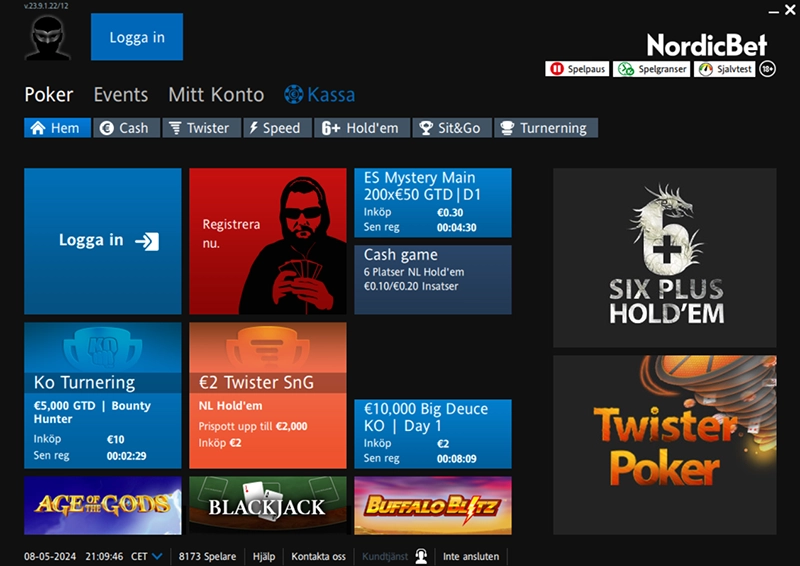Open the Spelpaus responsible gaming button
This screenshot has height=566, width=800.
[x=577, y=69]
